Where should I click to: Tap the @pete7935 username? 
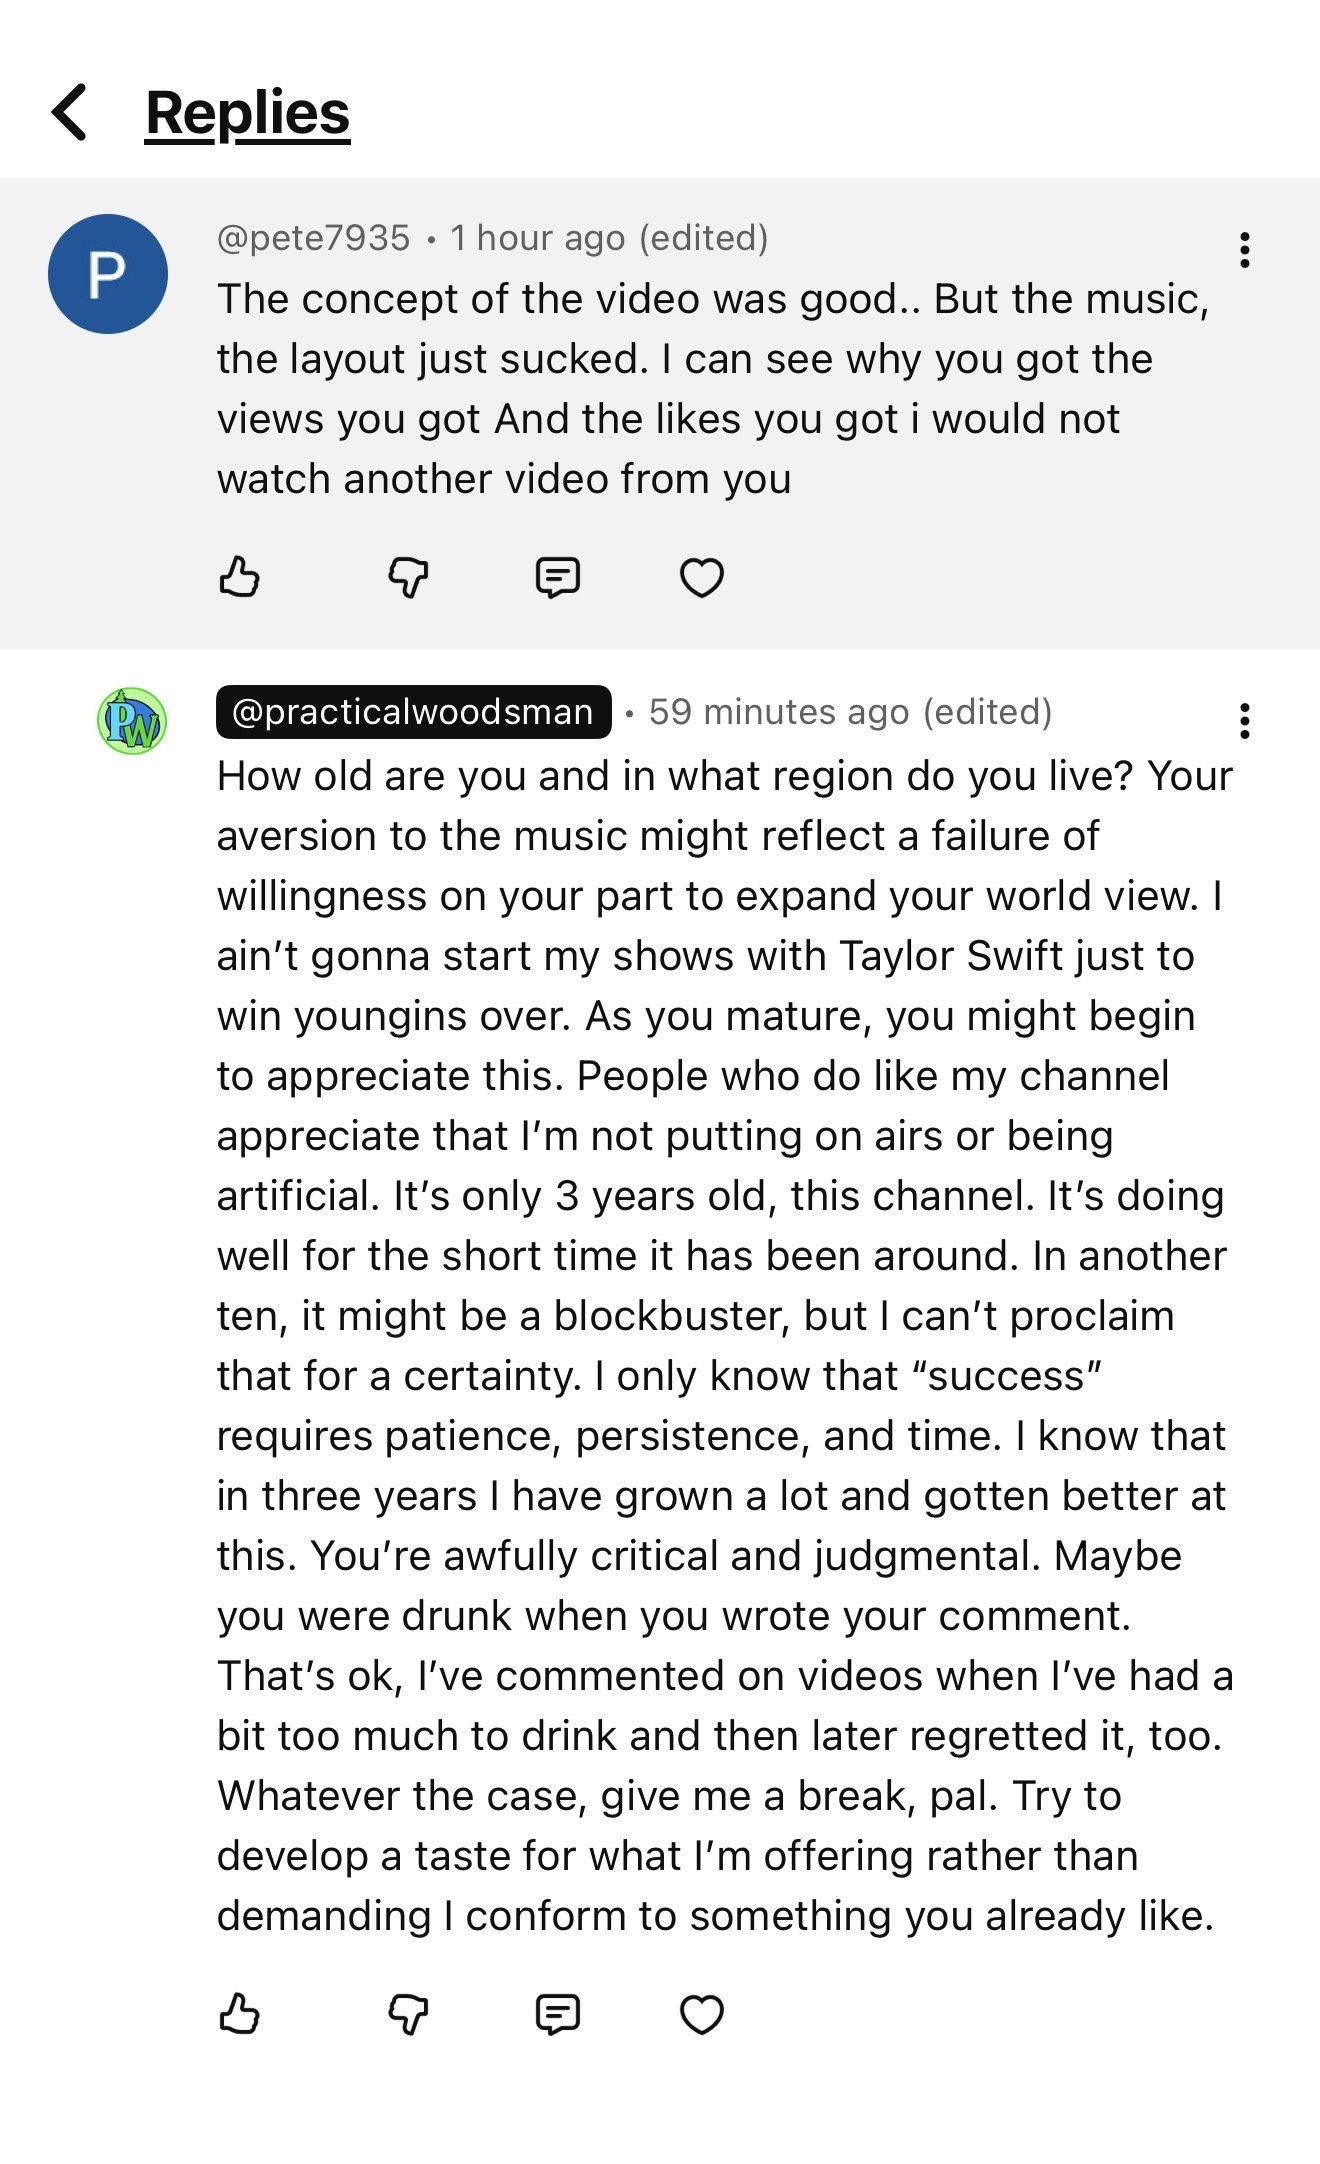pyautogui.click(x=313, y=238)
